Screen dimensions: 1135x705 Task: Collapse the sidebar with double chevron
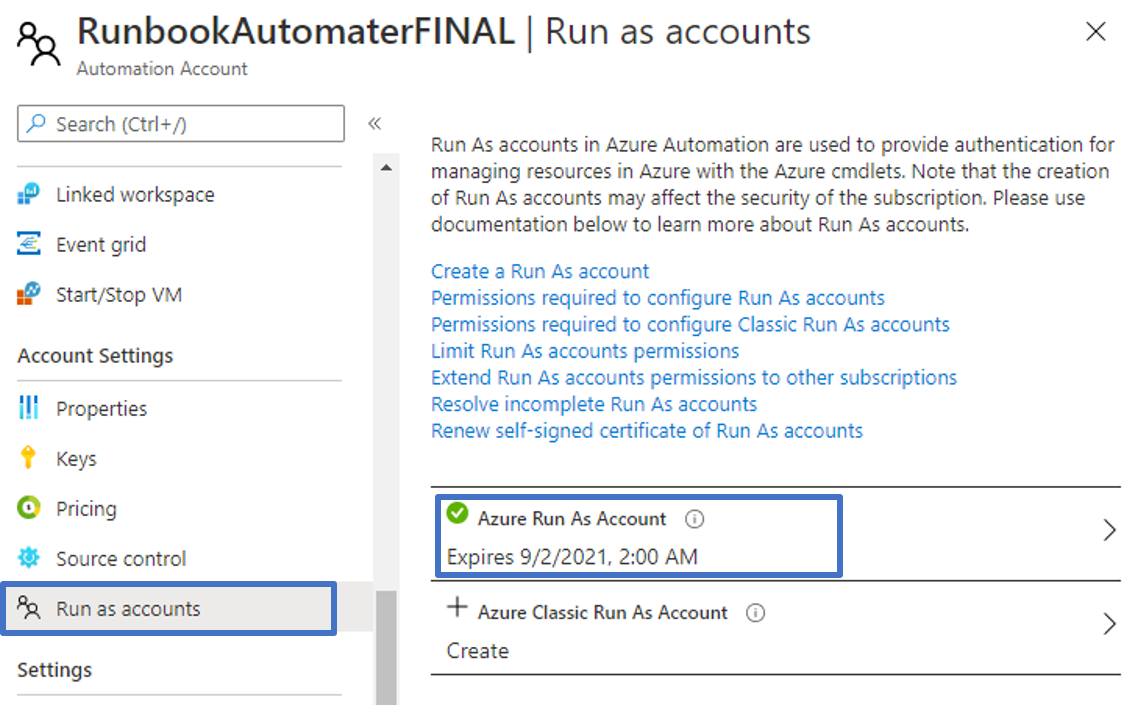coord(374,123)
